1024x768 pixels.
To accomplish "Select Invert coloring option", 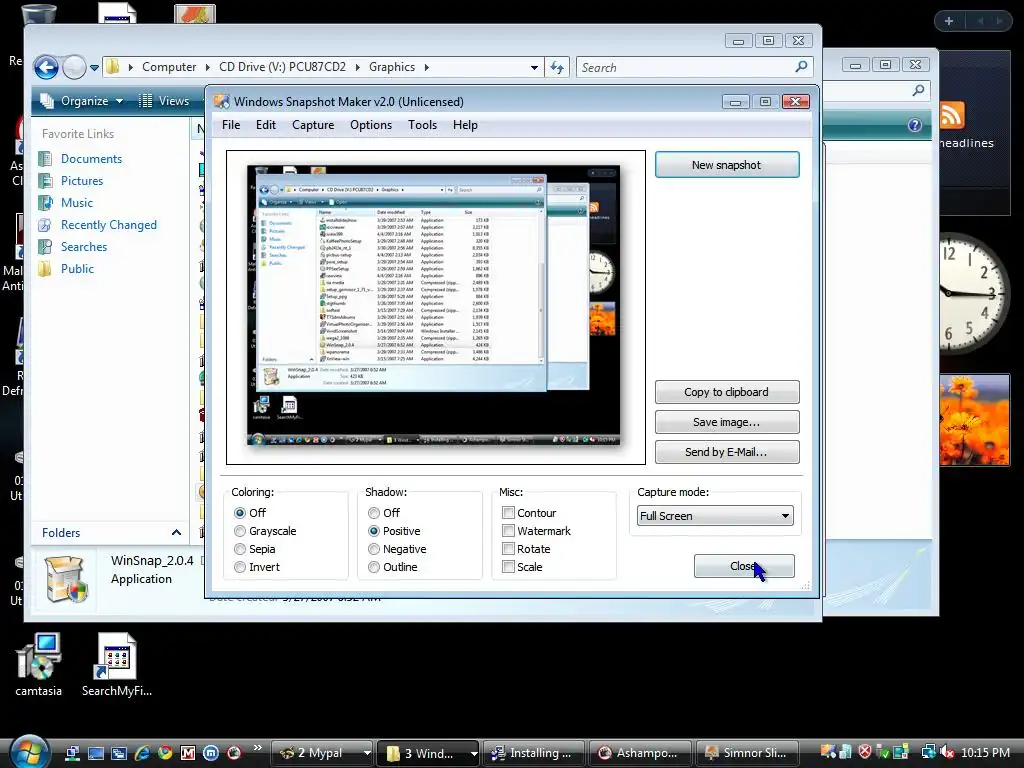I will (240, 567).
